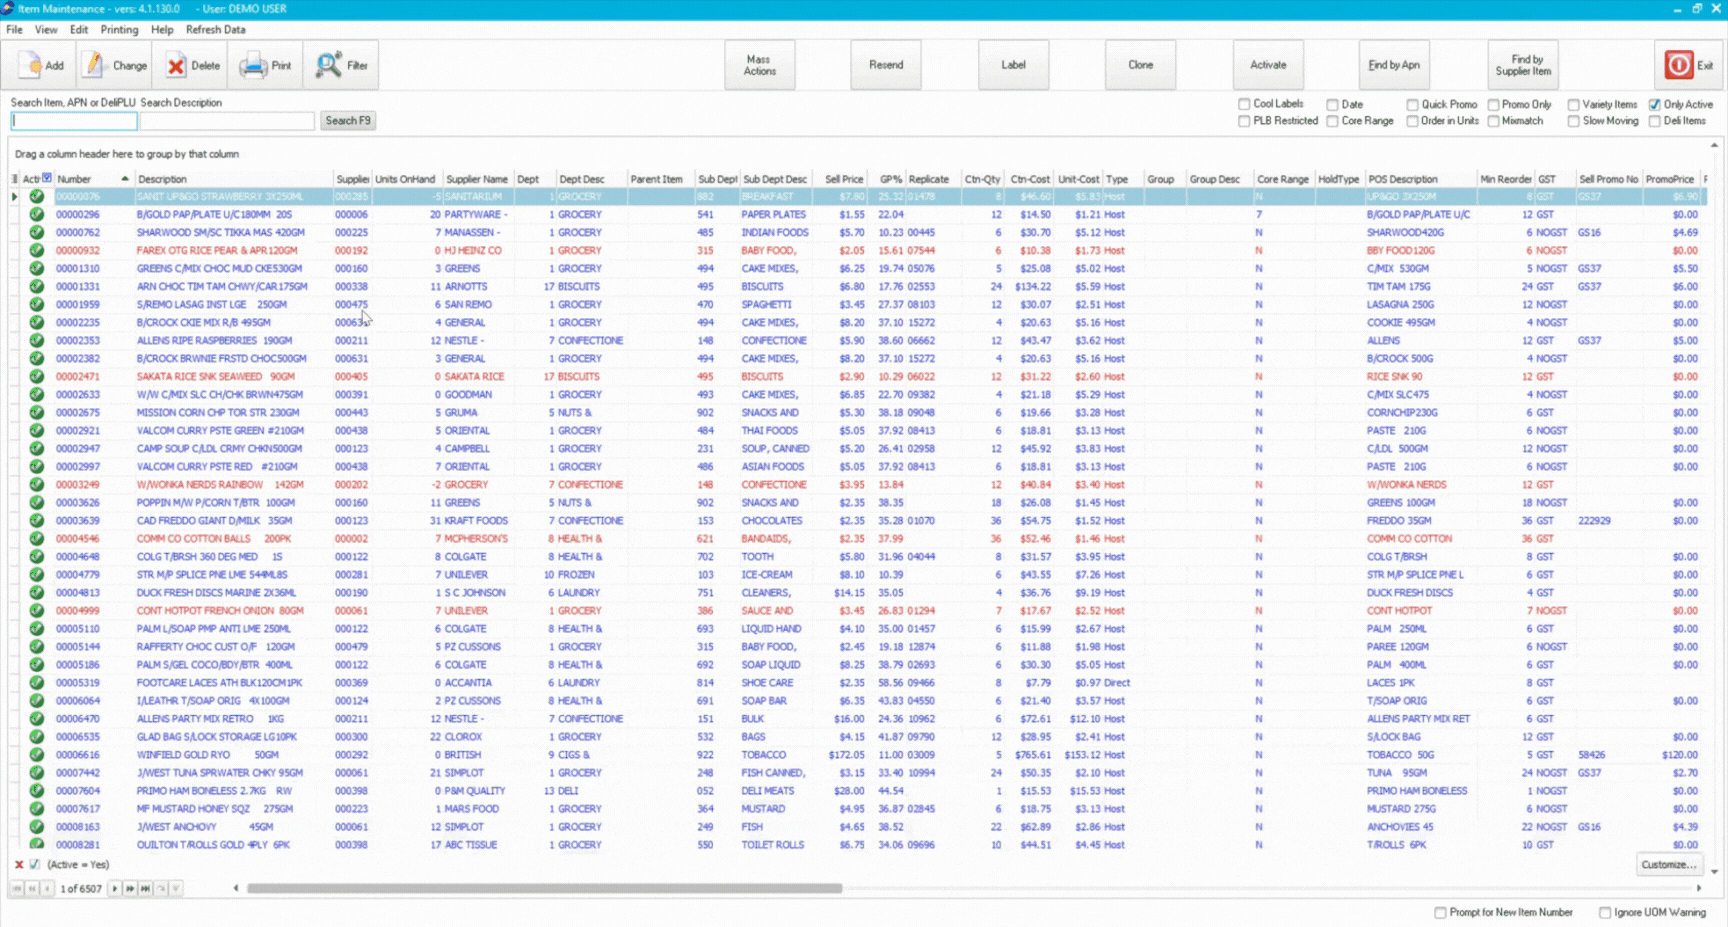
Task: Go to the last record navigator arrow
Action: tap(145, 888)
